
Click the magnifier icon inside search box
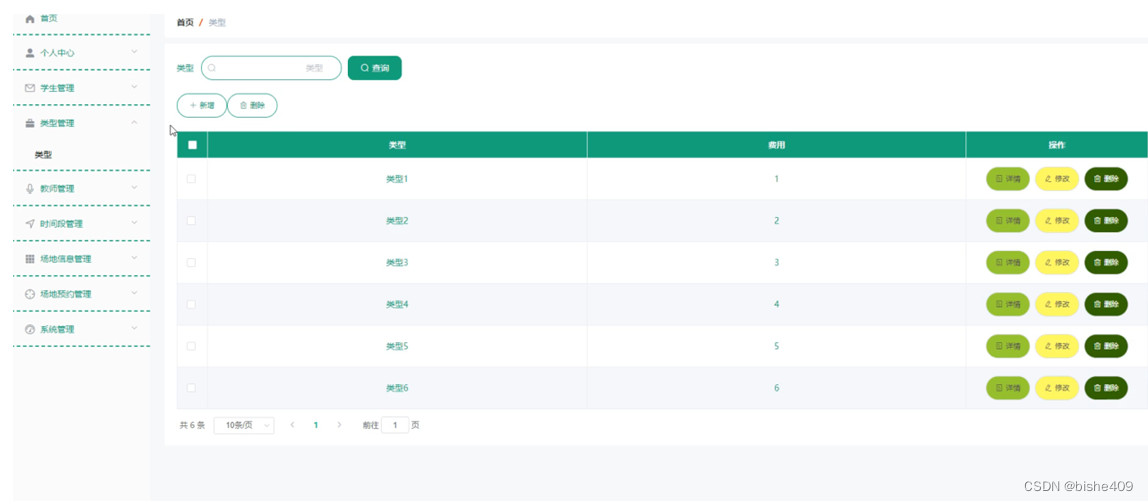212,68
